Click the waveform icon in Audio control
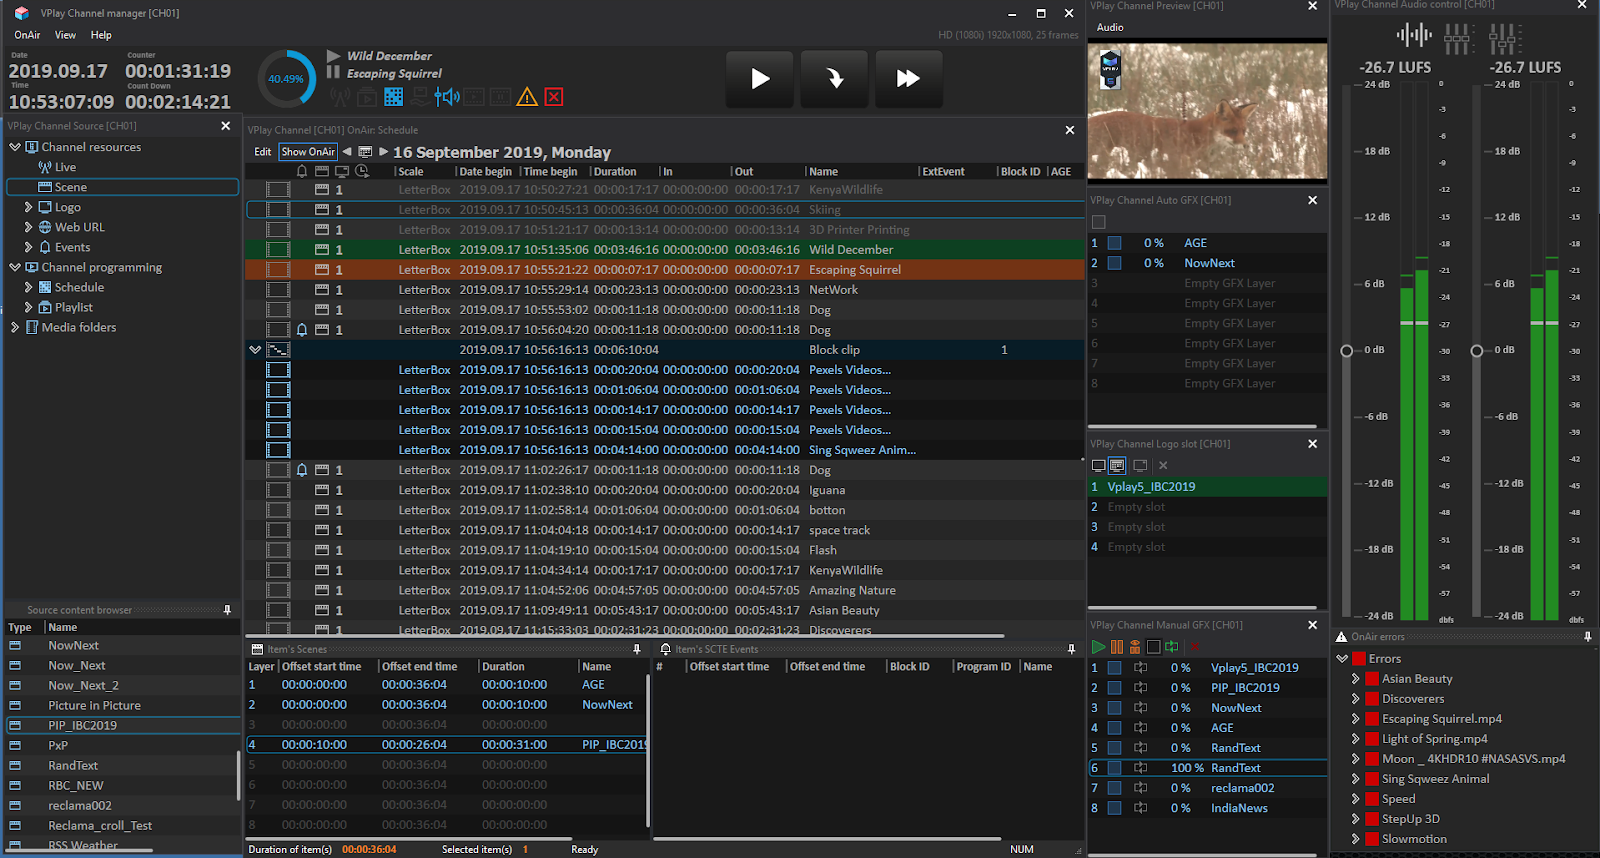The height and width of the screenshot is (858, 1600). click(1414, 36)
